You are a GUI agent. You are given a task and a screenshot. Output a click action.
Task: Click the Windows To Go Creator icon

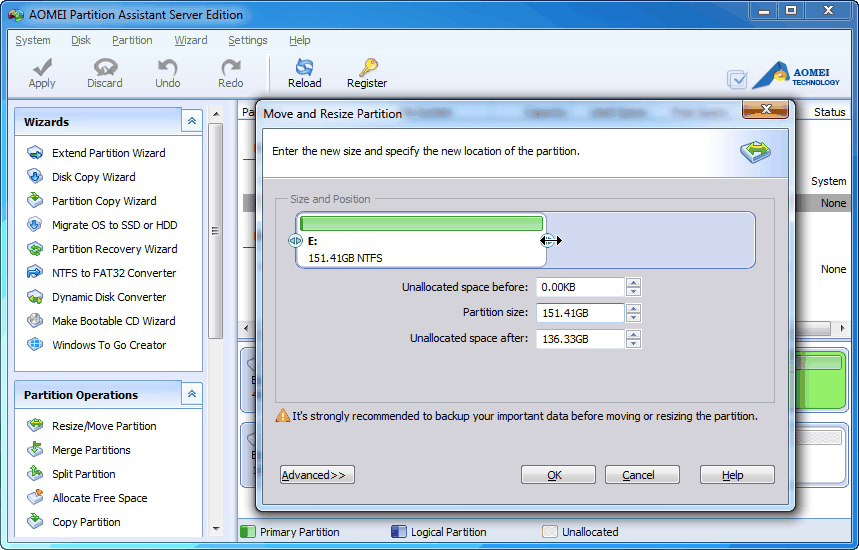tap(35, 345)
